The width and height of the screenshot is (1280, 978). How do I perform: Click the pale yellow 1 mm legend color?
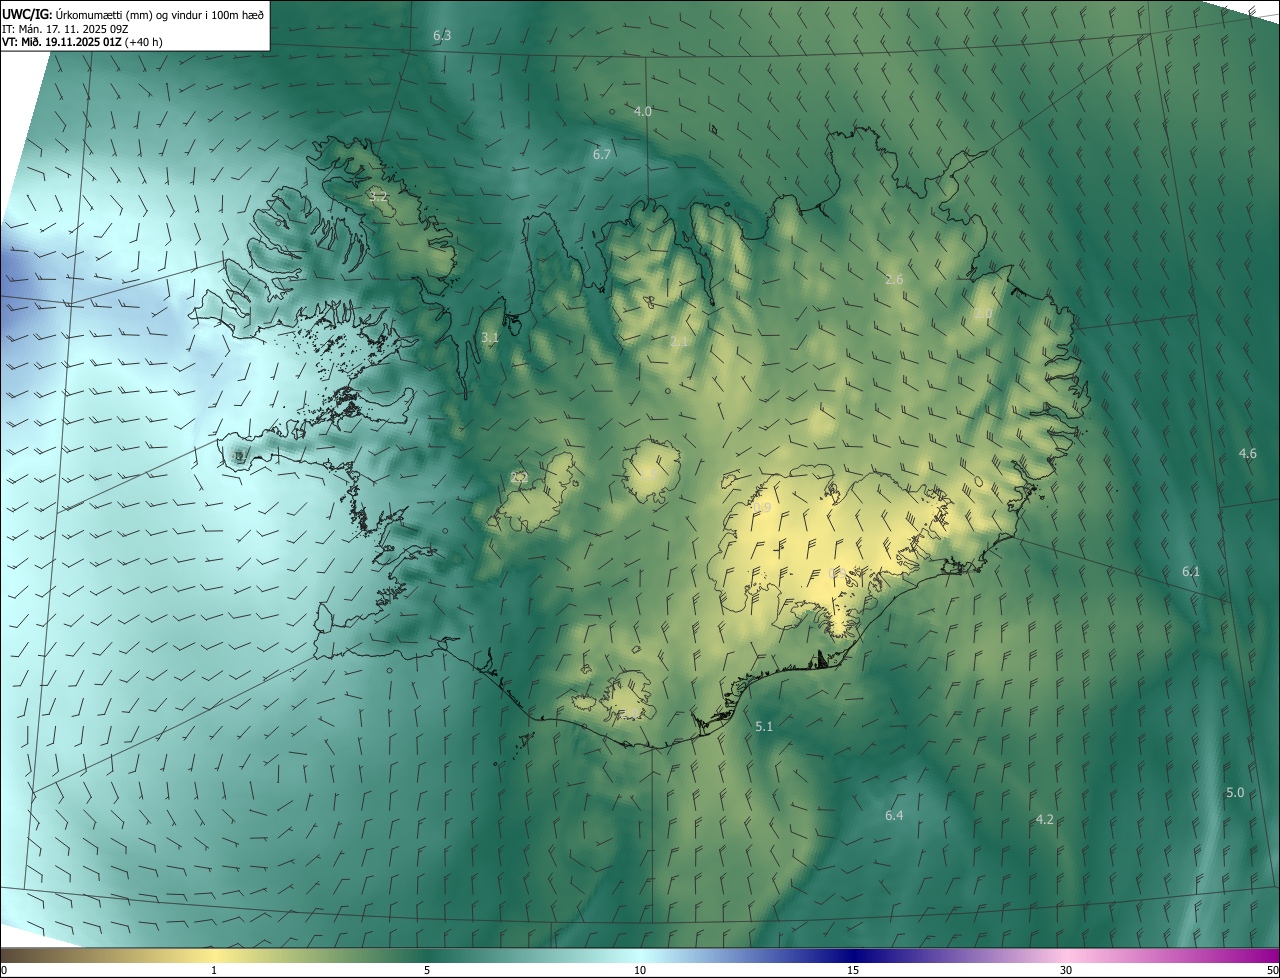[x=214, y=956]
